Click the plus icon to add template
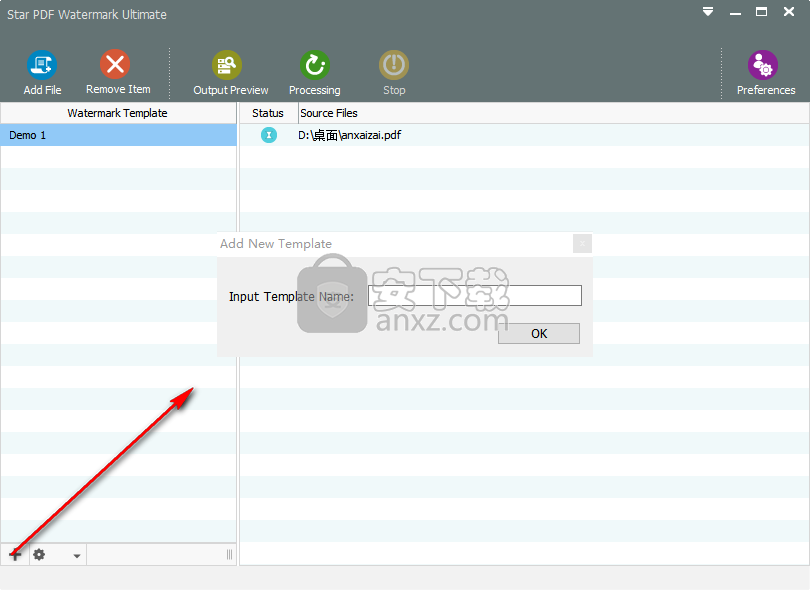 15,555
